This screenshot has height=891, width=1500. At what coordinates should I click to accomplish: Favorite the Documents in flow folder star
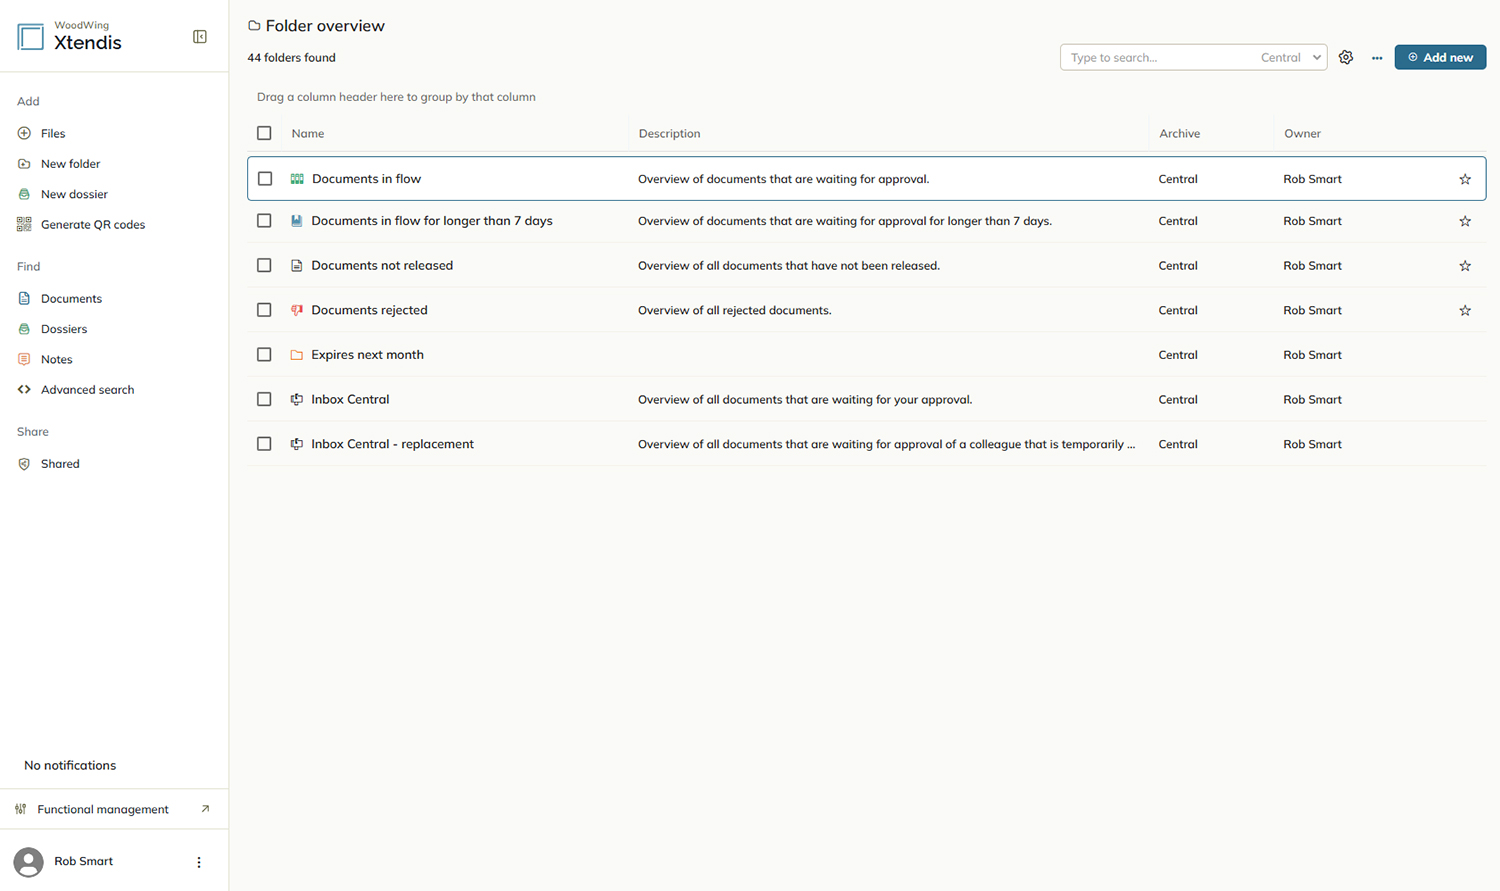[x=1465, y=180]
